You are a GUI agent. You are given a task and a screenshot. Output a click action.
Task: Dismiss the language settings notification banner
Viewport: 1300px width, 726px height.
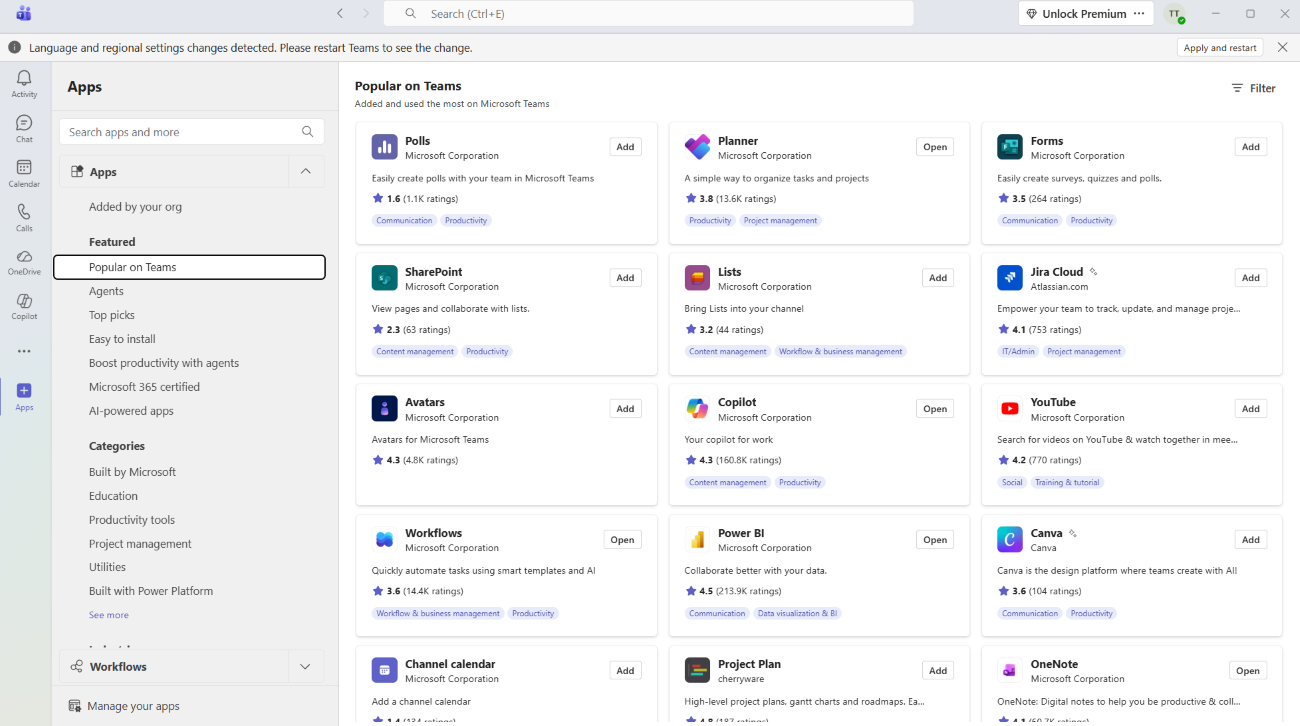coord(1283,48)
